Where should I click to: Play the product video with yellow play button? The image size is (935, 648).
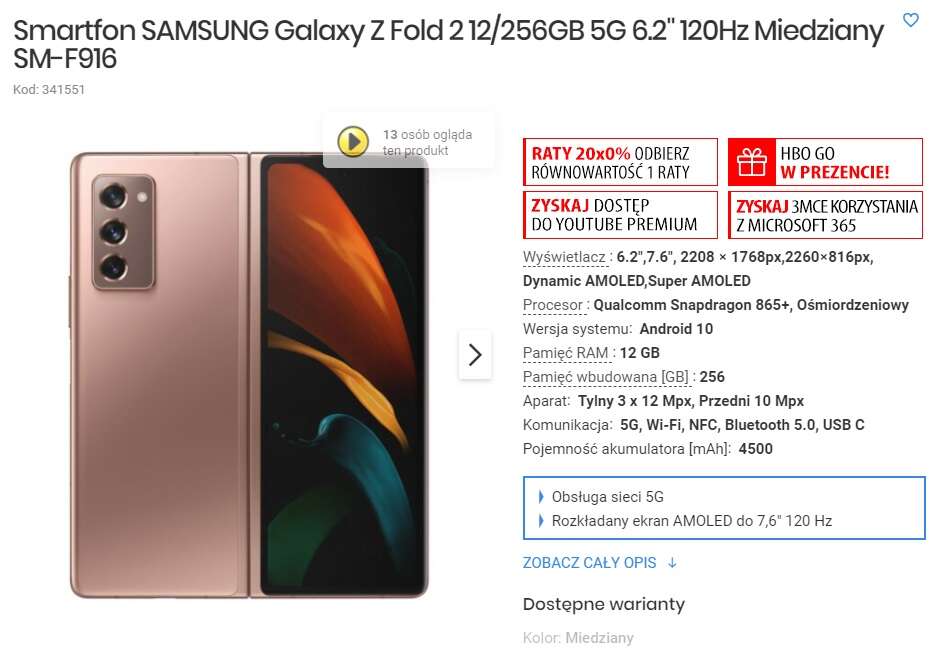(353, 142)
